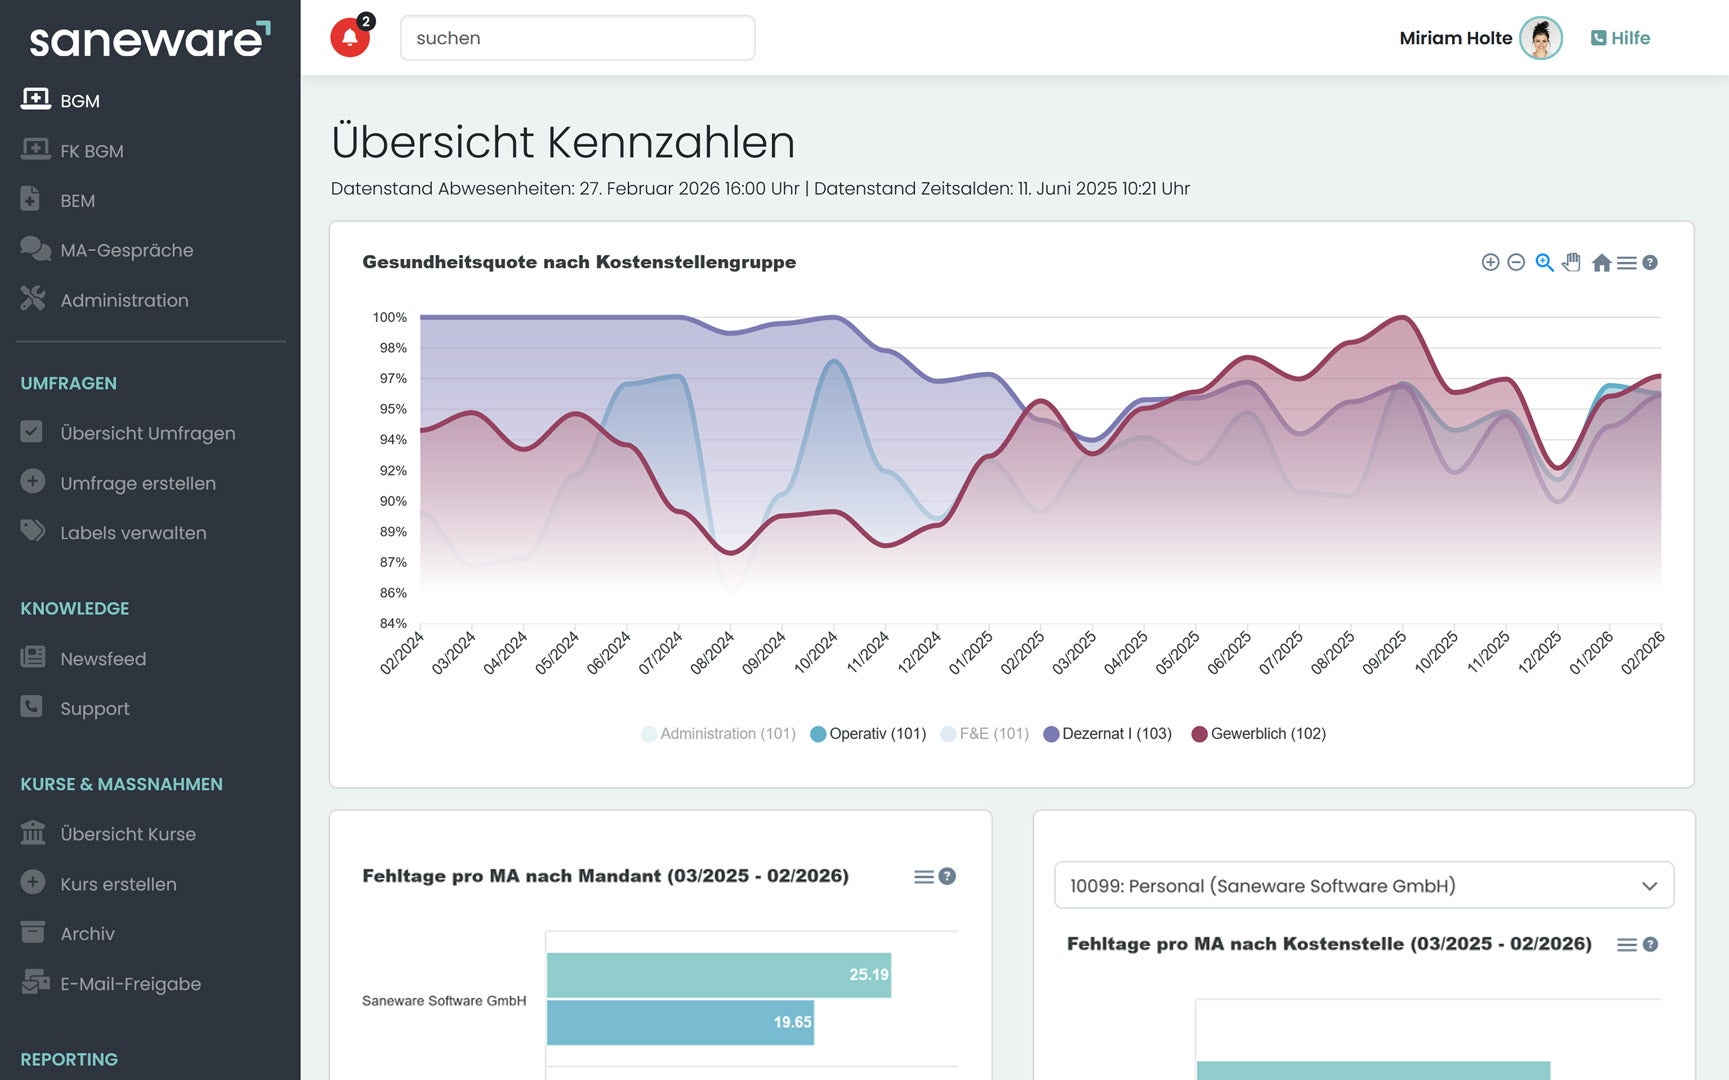Screen dimensions: 1729x1080
Task: Zoom in on the Gesundheitsquote chart
Action: click(x=1490, y=262)
